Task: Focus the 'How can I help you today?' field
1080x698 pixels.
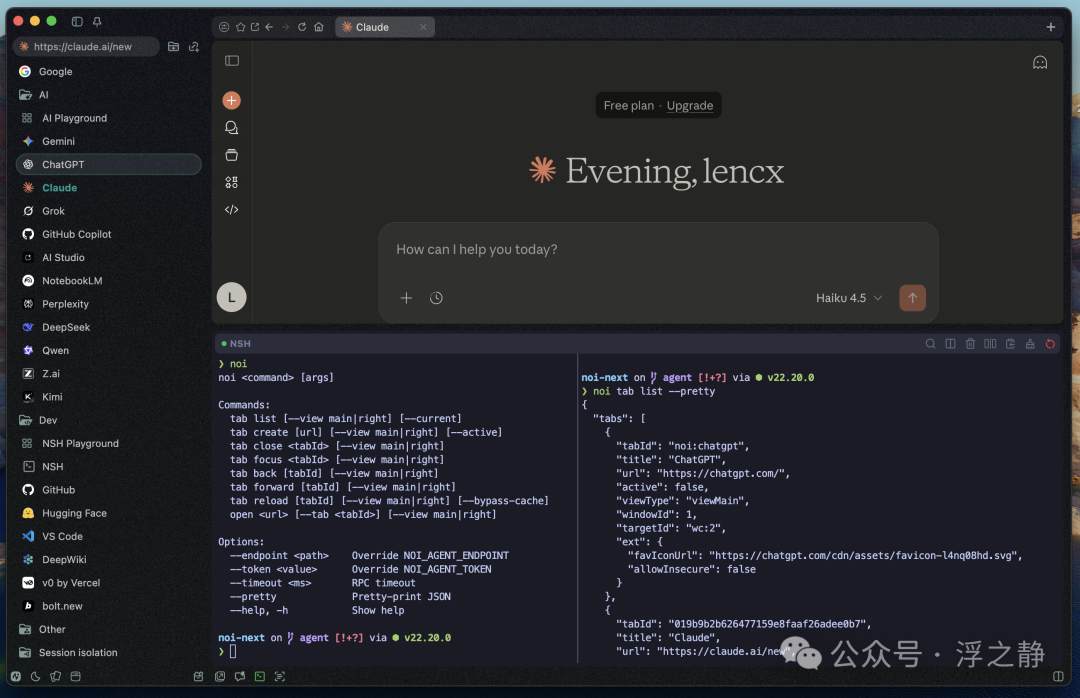Action: point(658,249)
